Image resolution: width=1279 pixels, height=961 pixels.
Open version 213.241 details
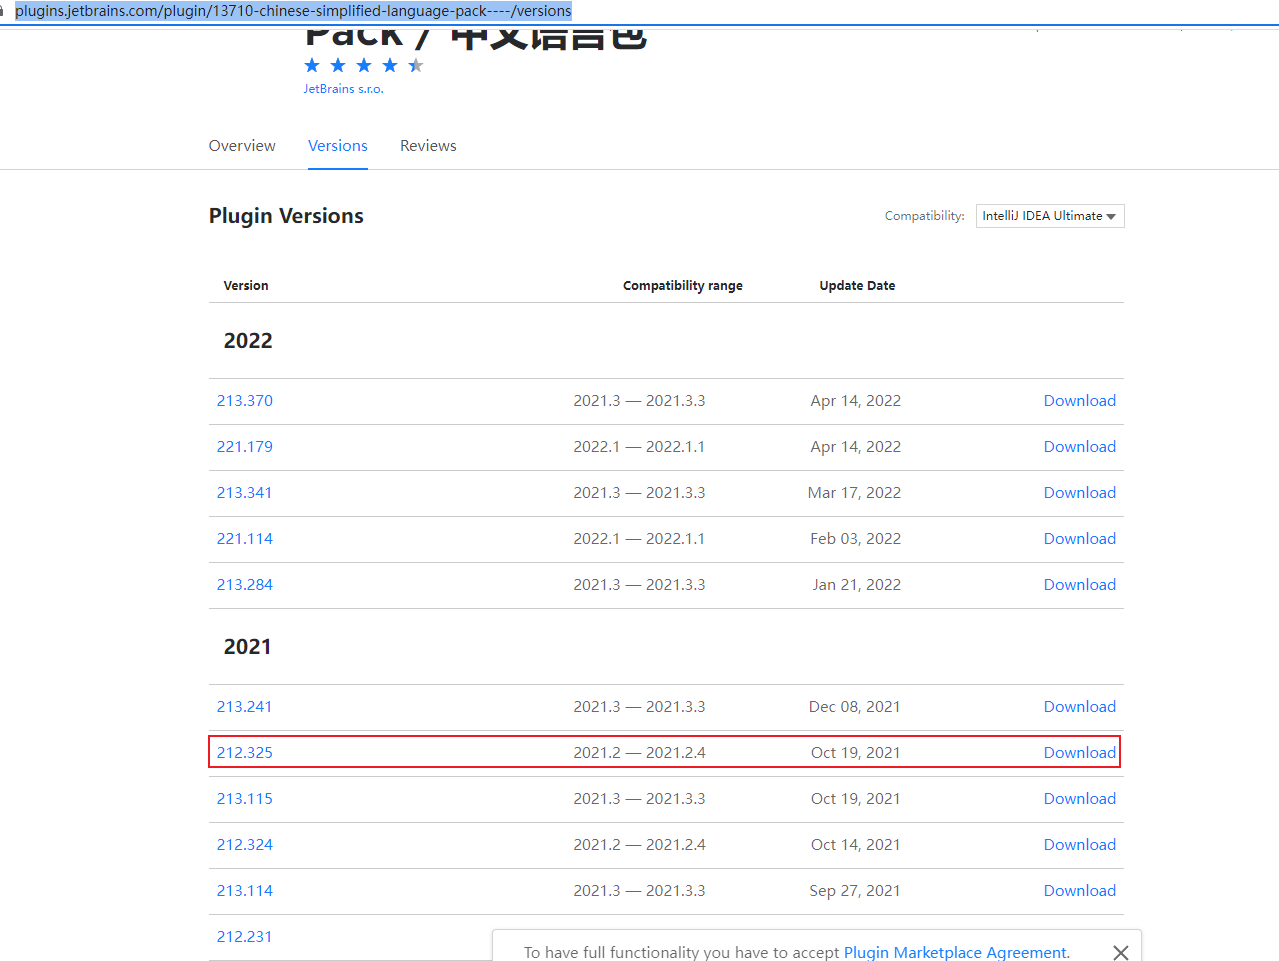245,707
